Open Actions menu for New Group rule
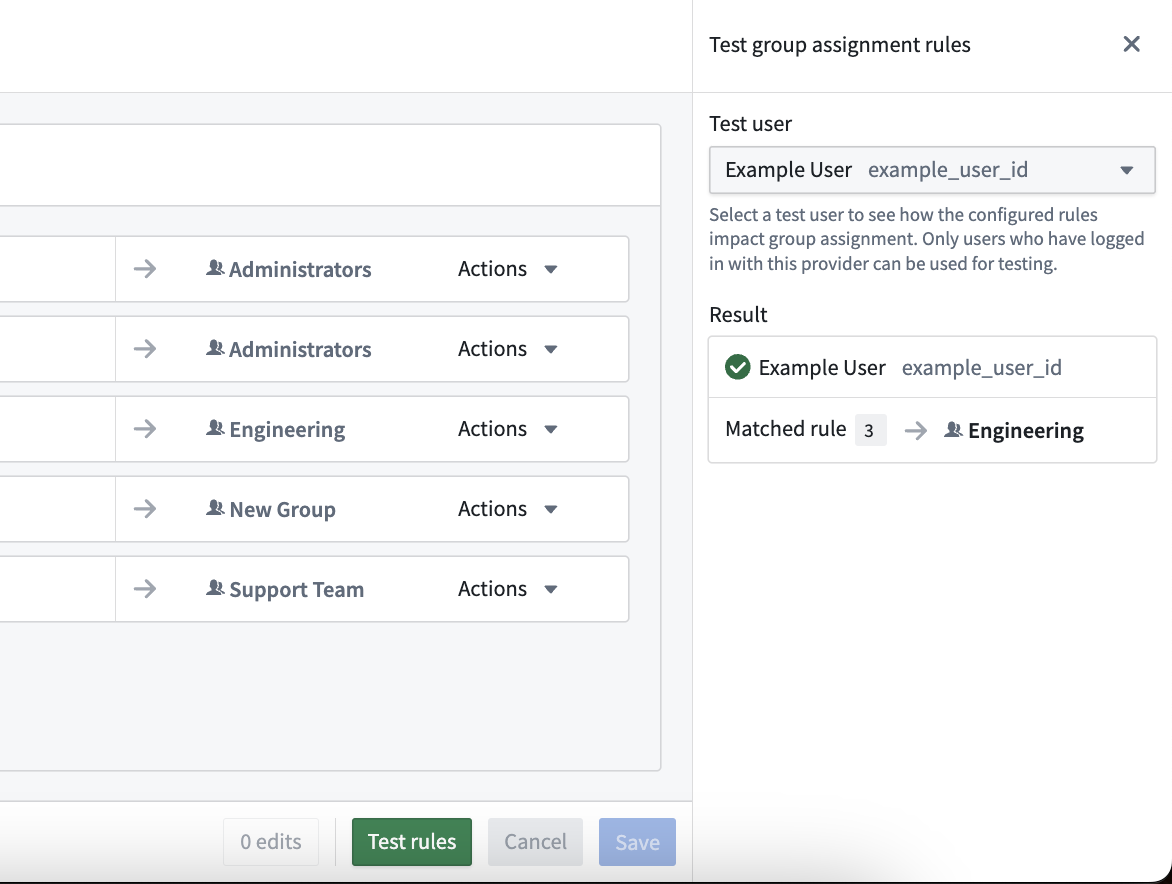 [x=508, y=509]
